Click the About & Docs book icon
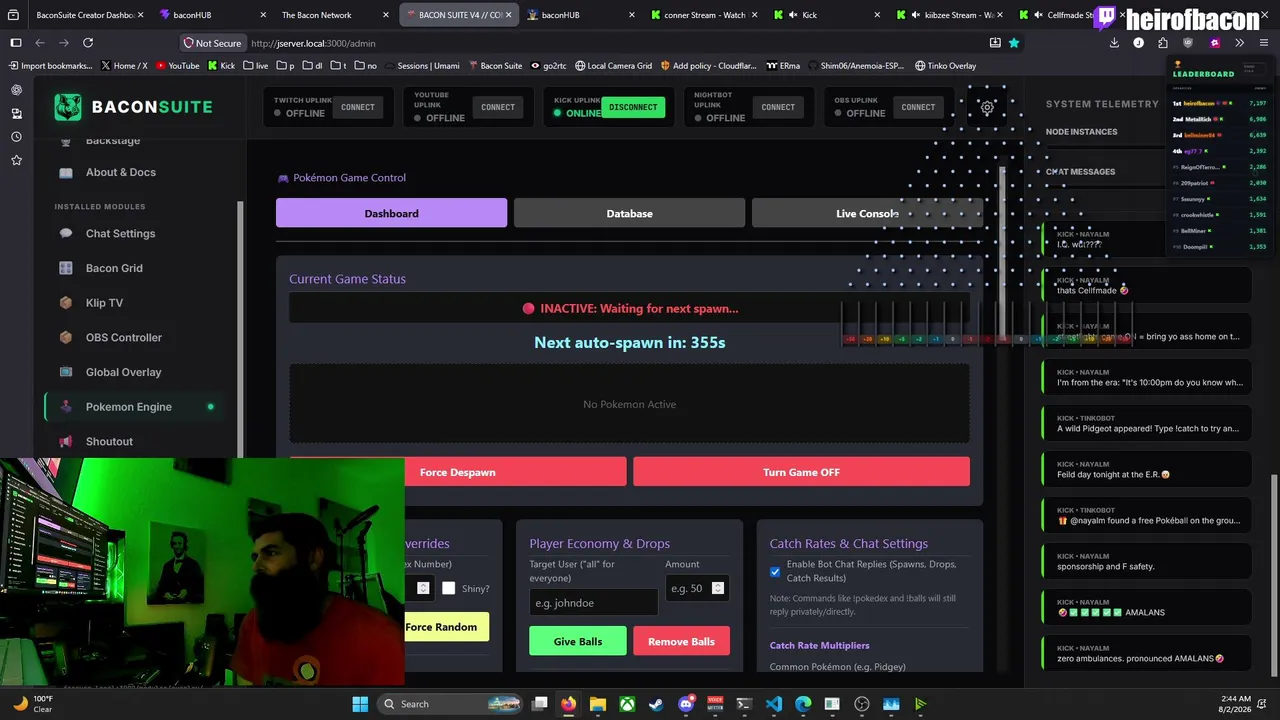1280x720 pixels. (66, 172)
